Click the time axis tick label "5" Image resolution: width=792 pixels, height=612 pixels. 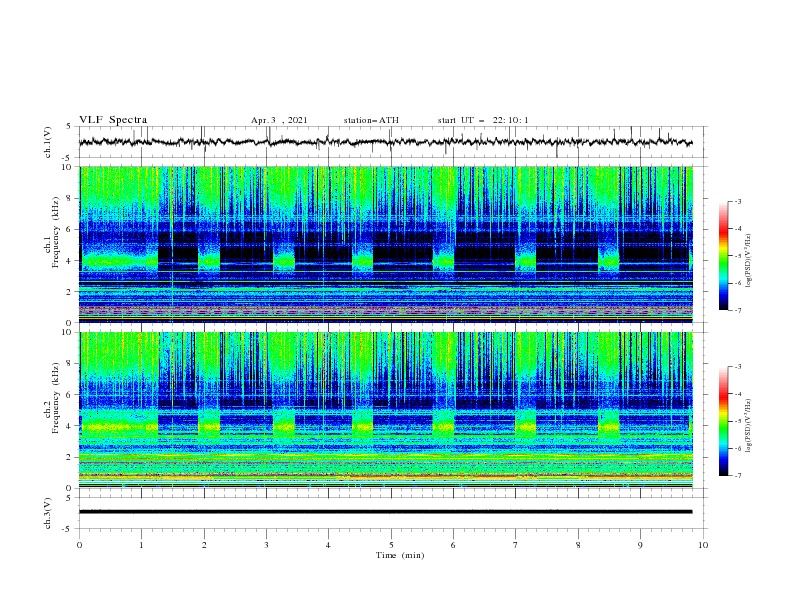point(391,545)
